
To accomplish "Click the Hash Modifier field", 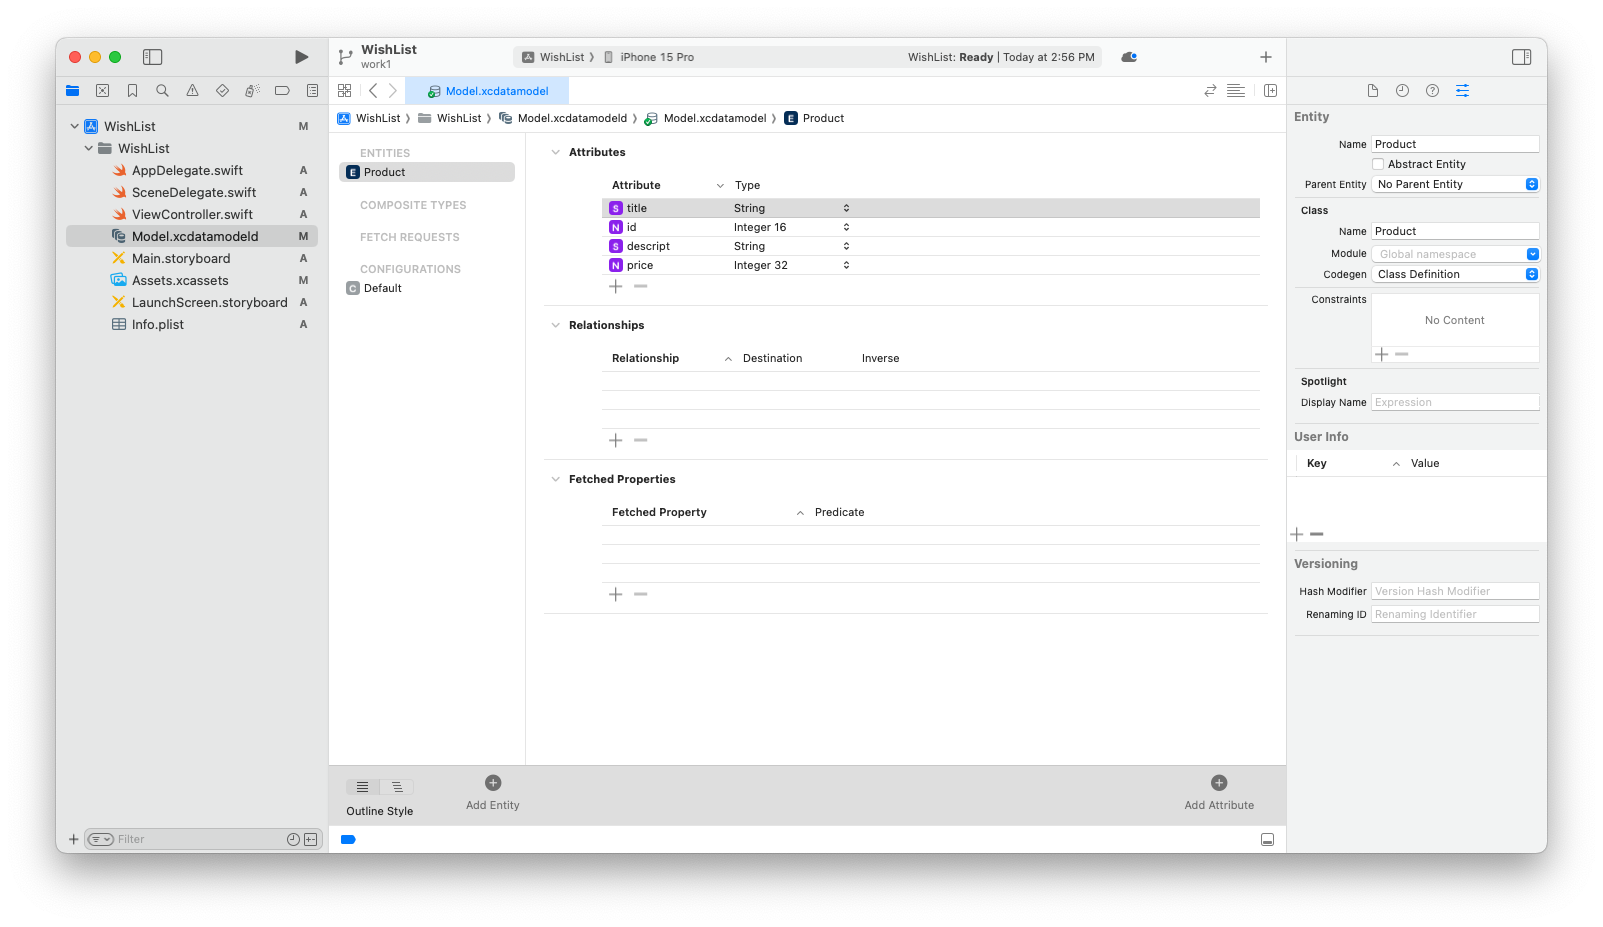I will pyautogui.click(x=1455, y=592).
